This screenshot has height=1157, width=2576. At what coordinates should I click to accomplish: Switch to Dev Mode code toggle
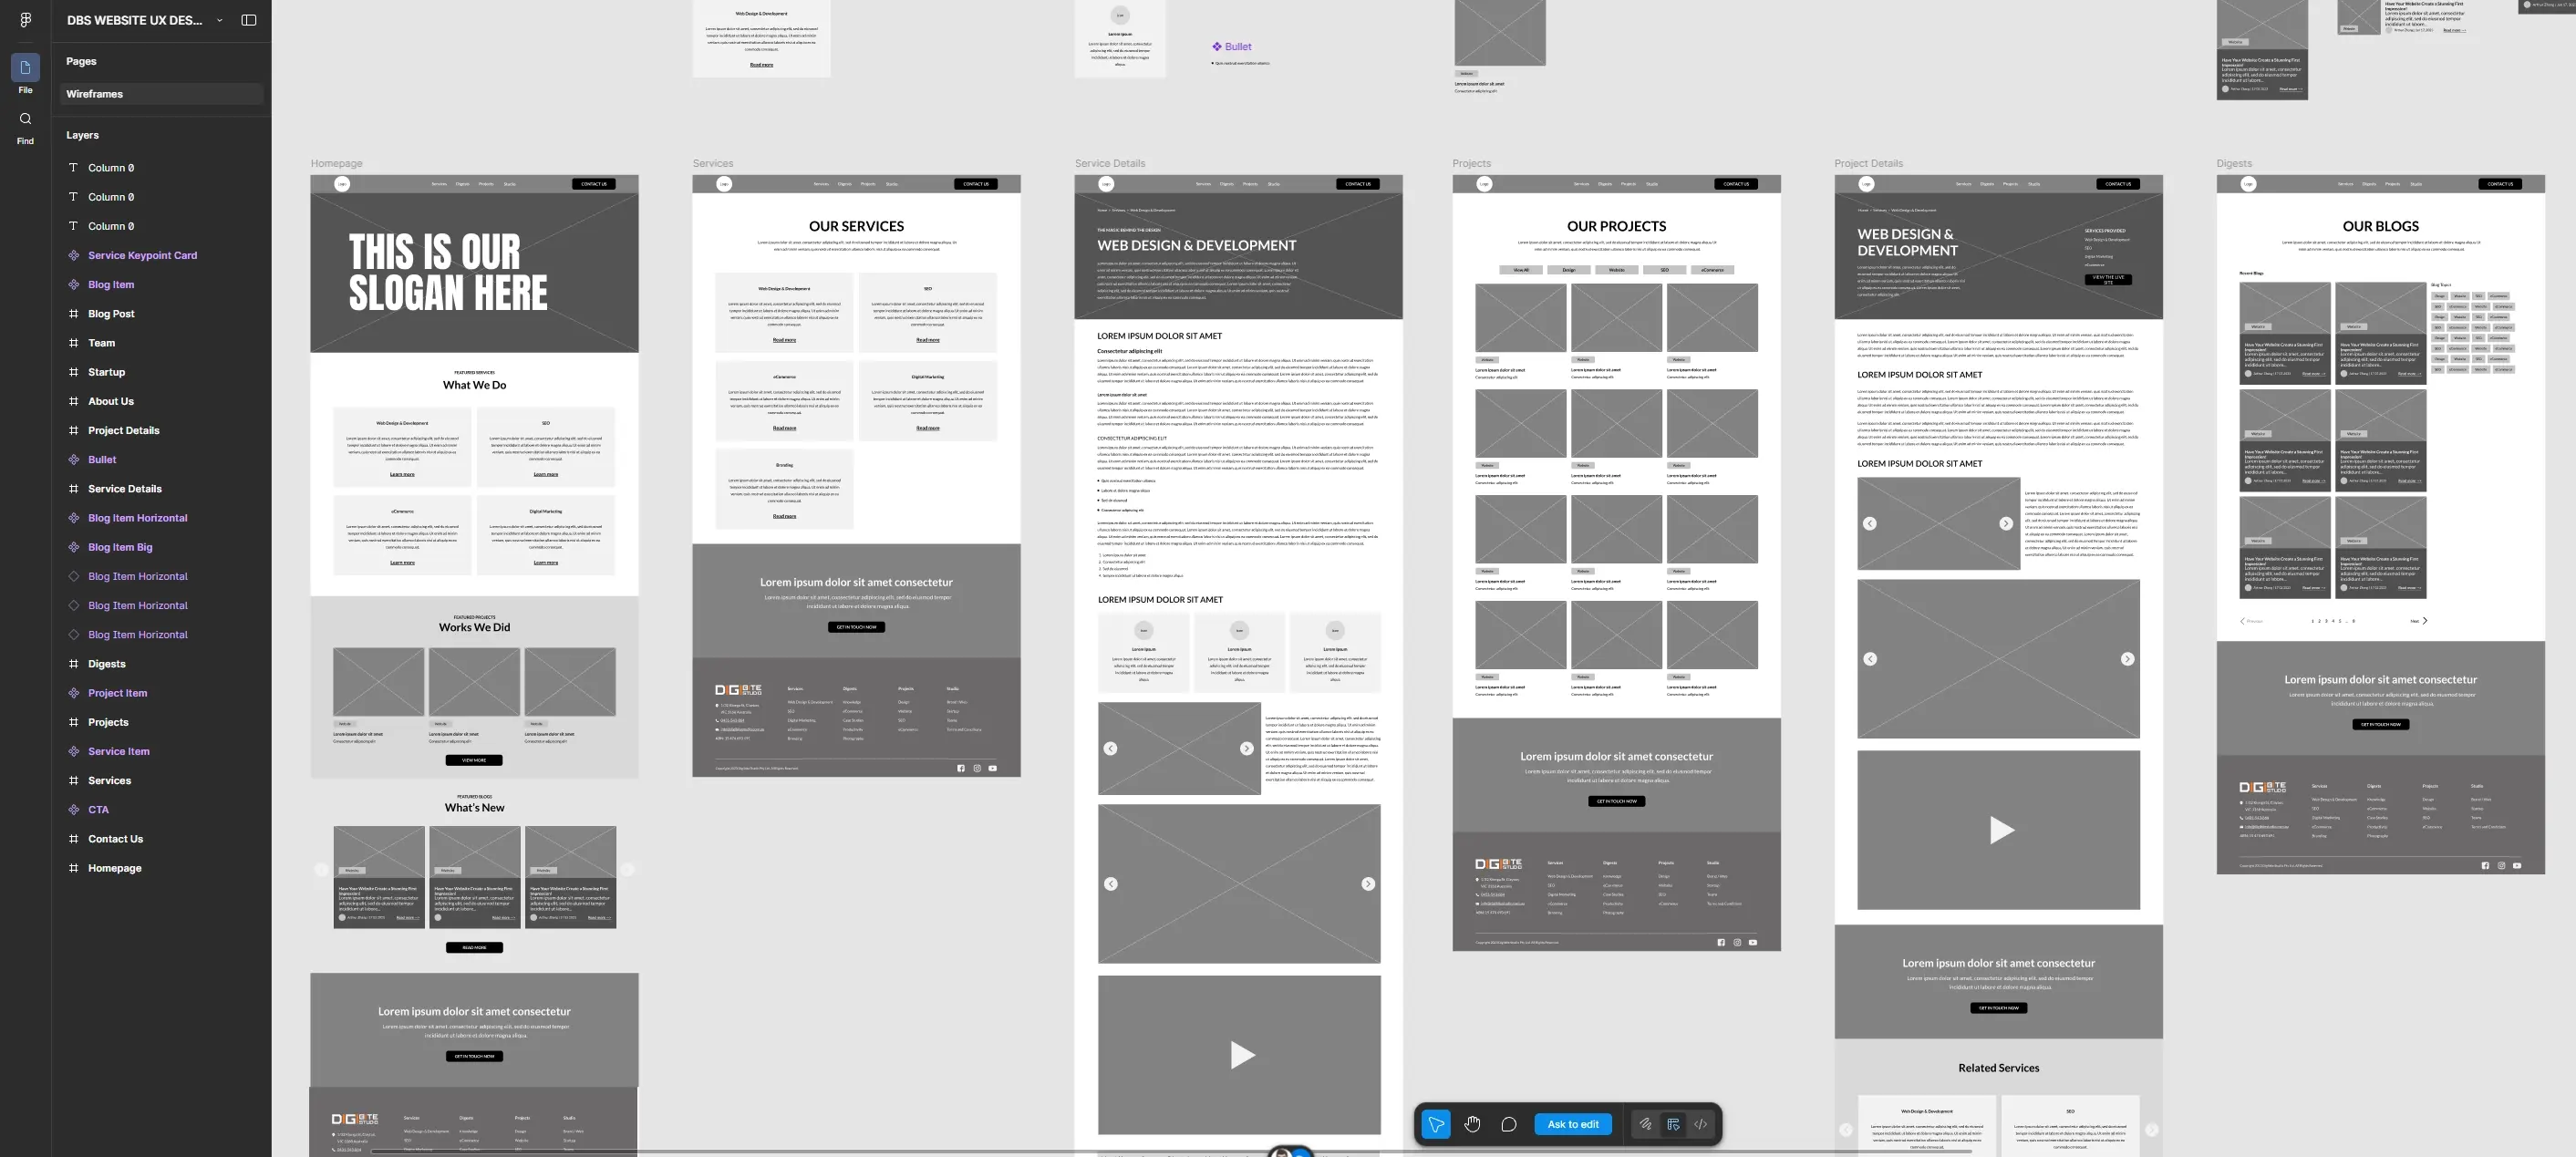(x=1700, y=1124)
